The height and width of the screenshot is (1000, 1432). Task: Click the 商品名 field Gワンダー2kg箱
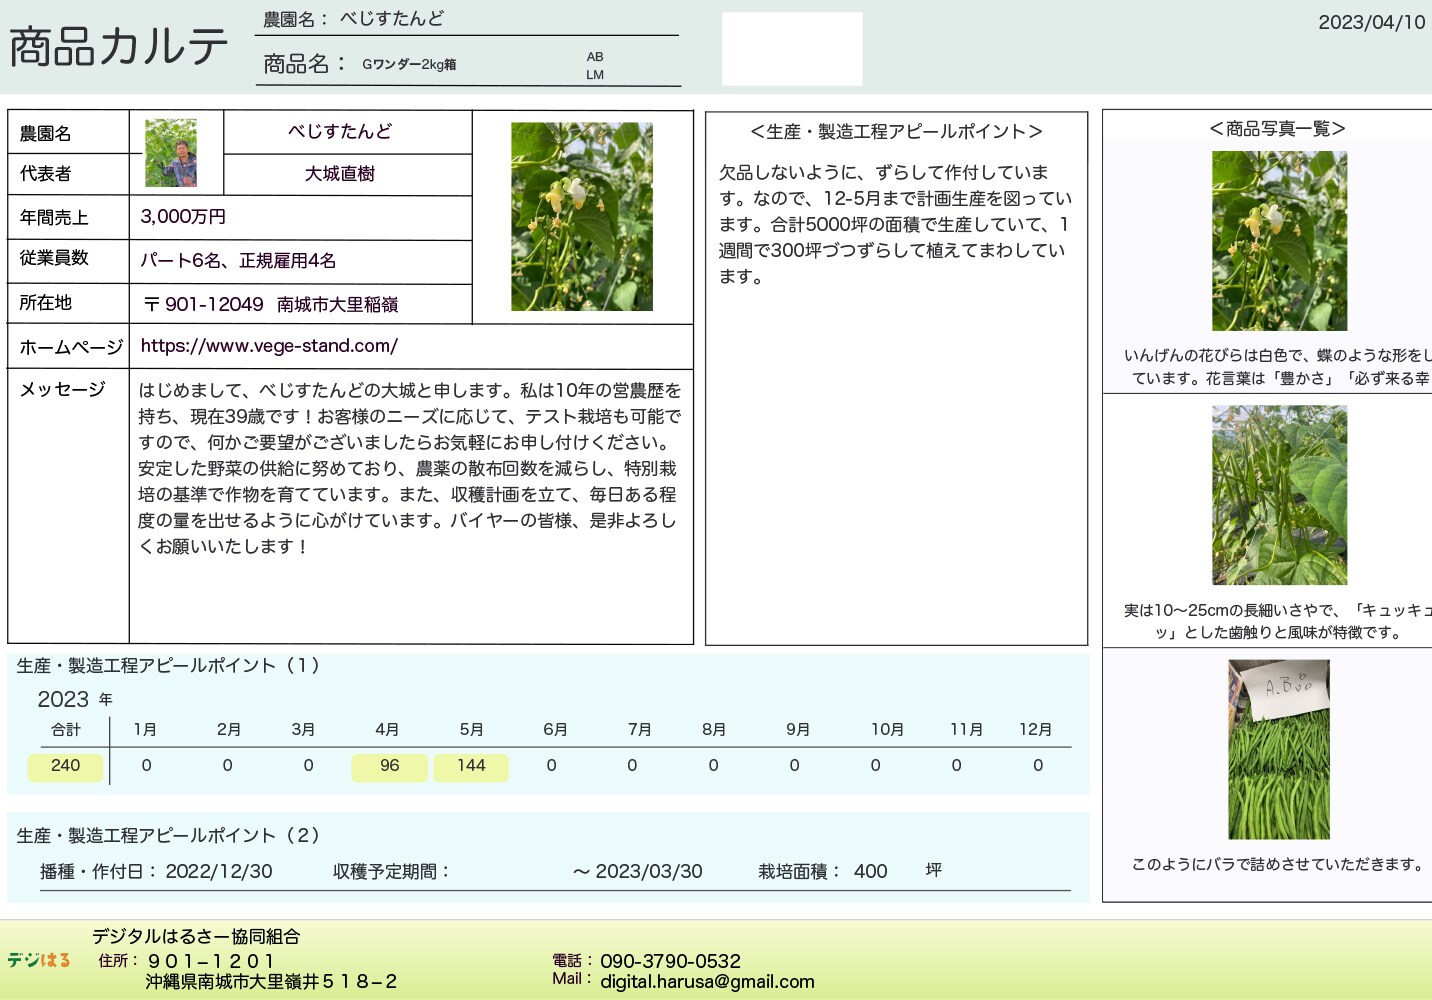click(x=409, y=65)
